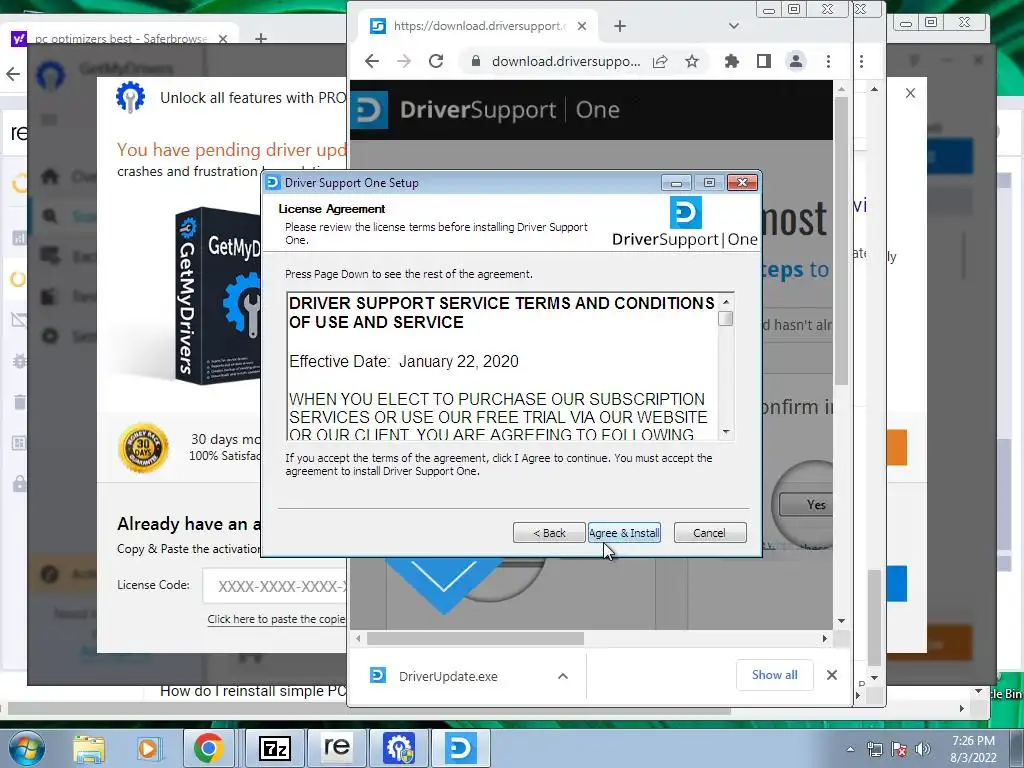Expand the Chrome tab search chevron
Screen dimensions: 1024x768
click(x=733, y=26)
